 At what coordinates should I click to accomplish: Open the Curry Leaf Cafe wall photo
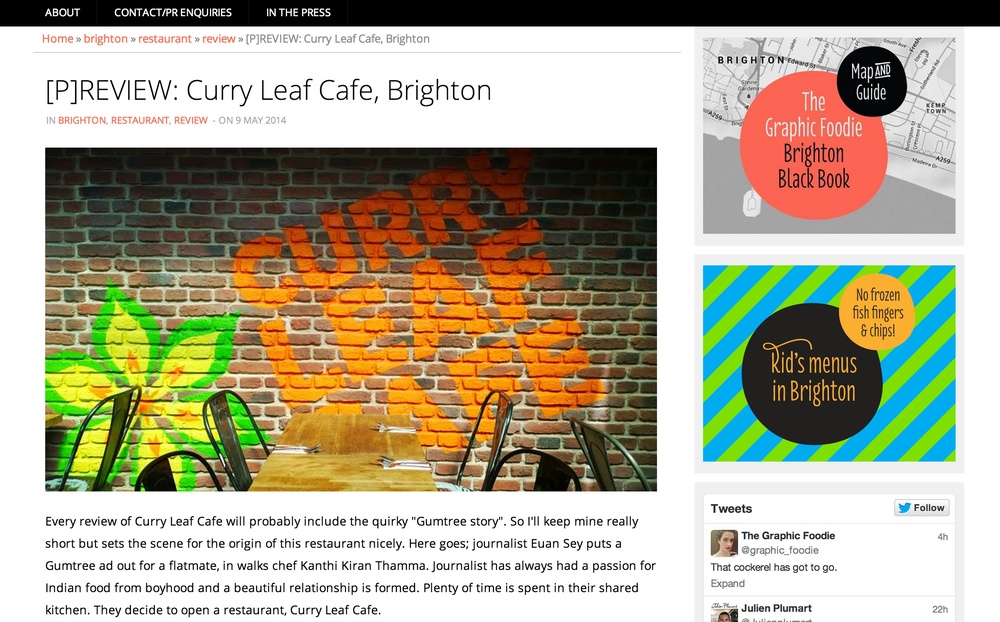pos(351,320)
